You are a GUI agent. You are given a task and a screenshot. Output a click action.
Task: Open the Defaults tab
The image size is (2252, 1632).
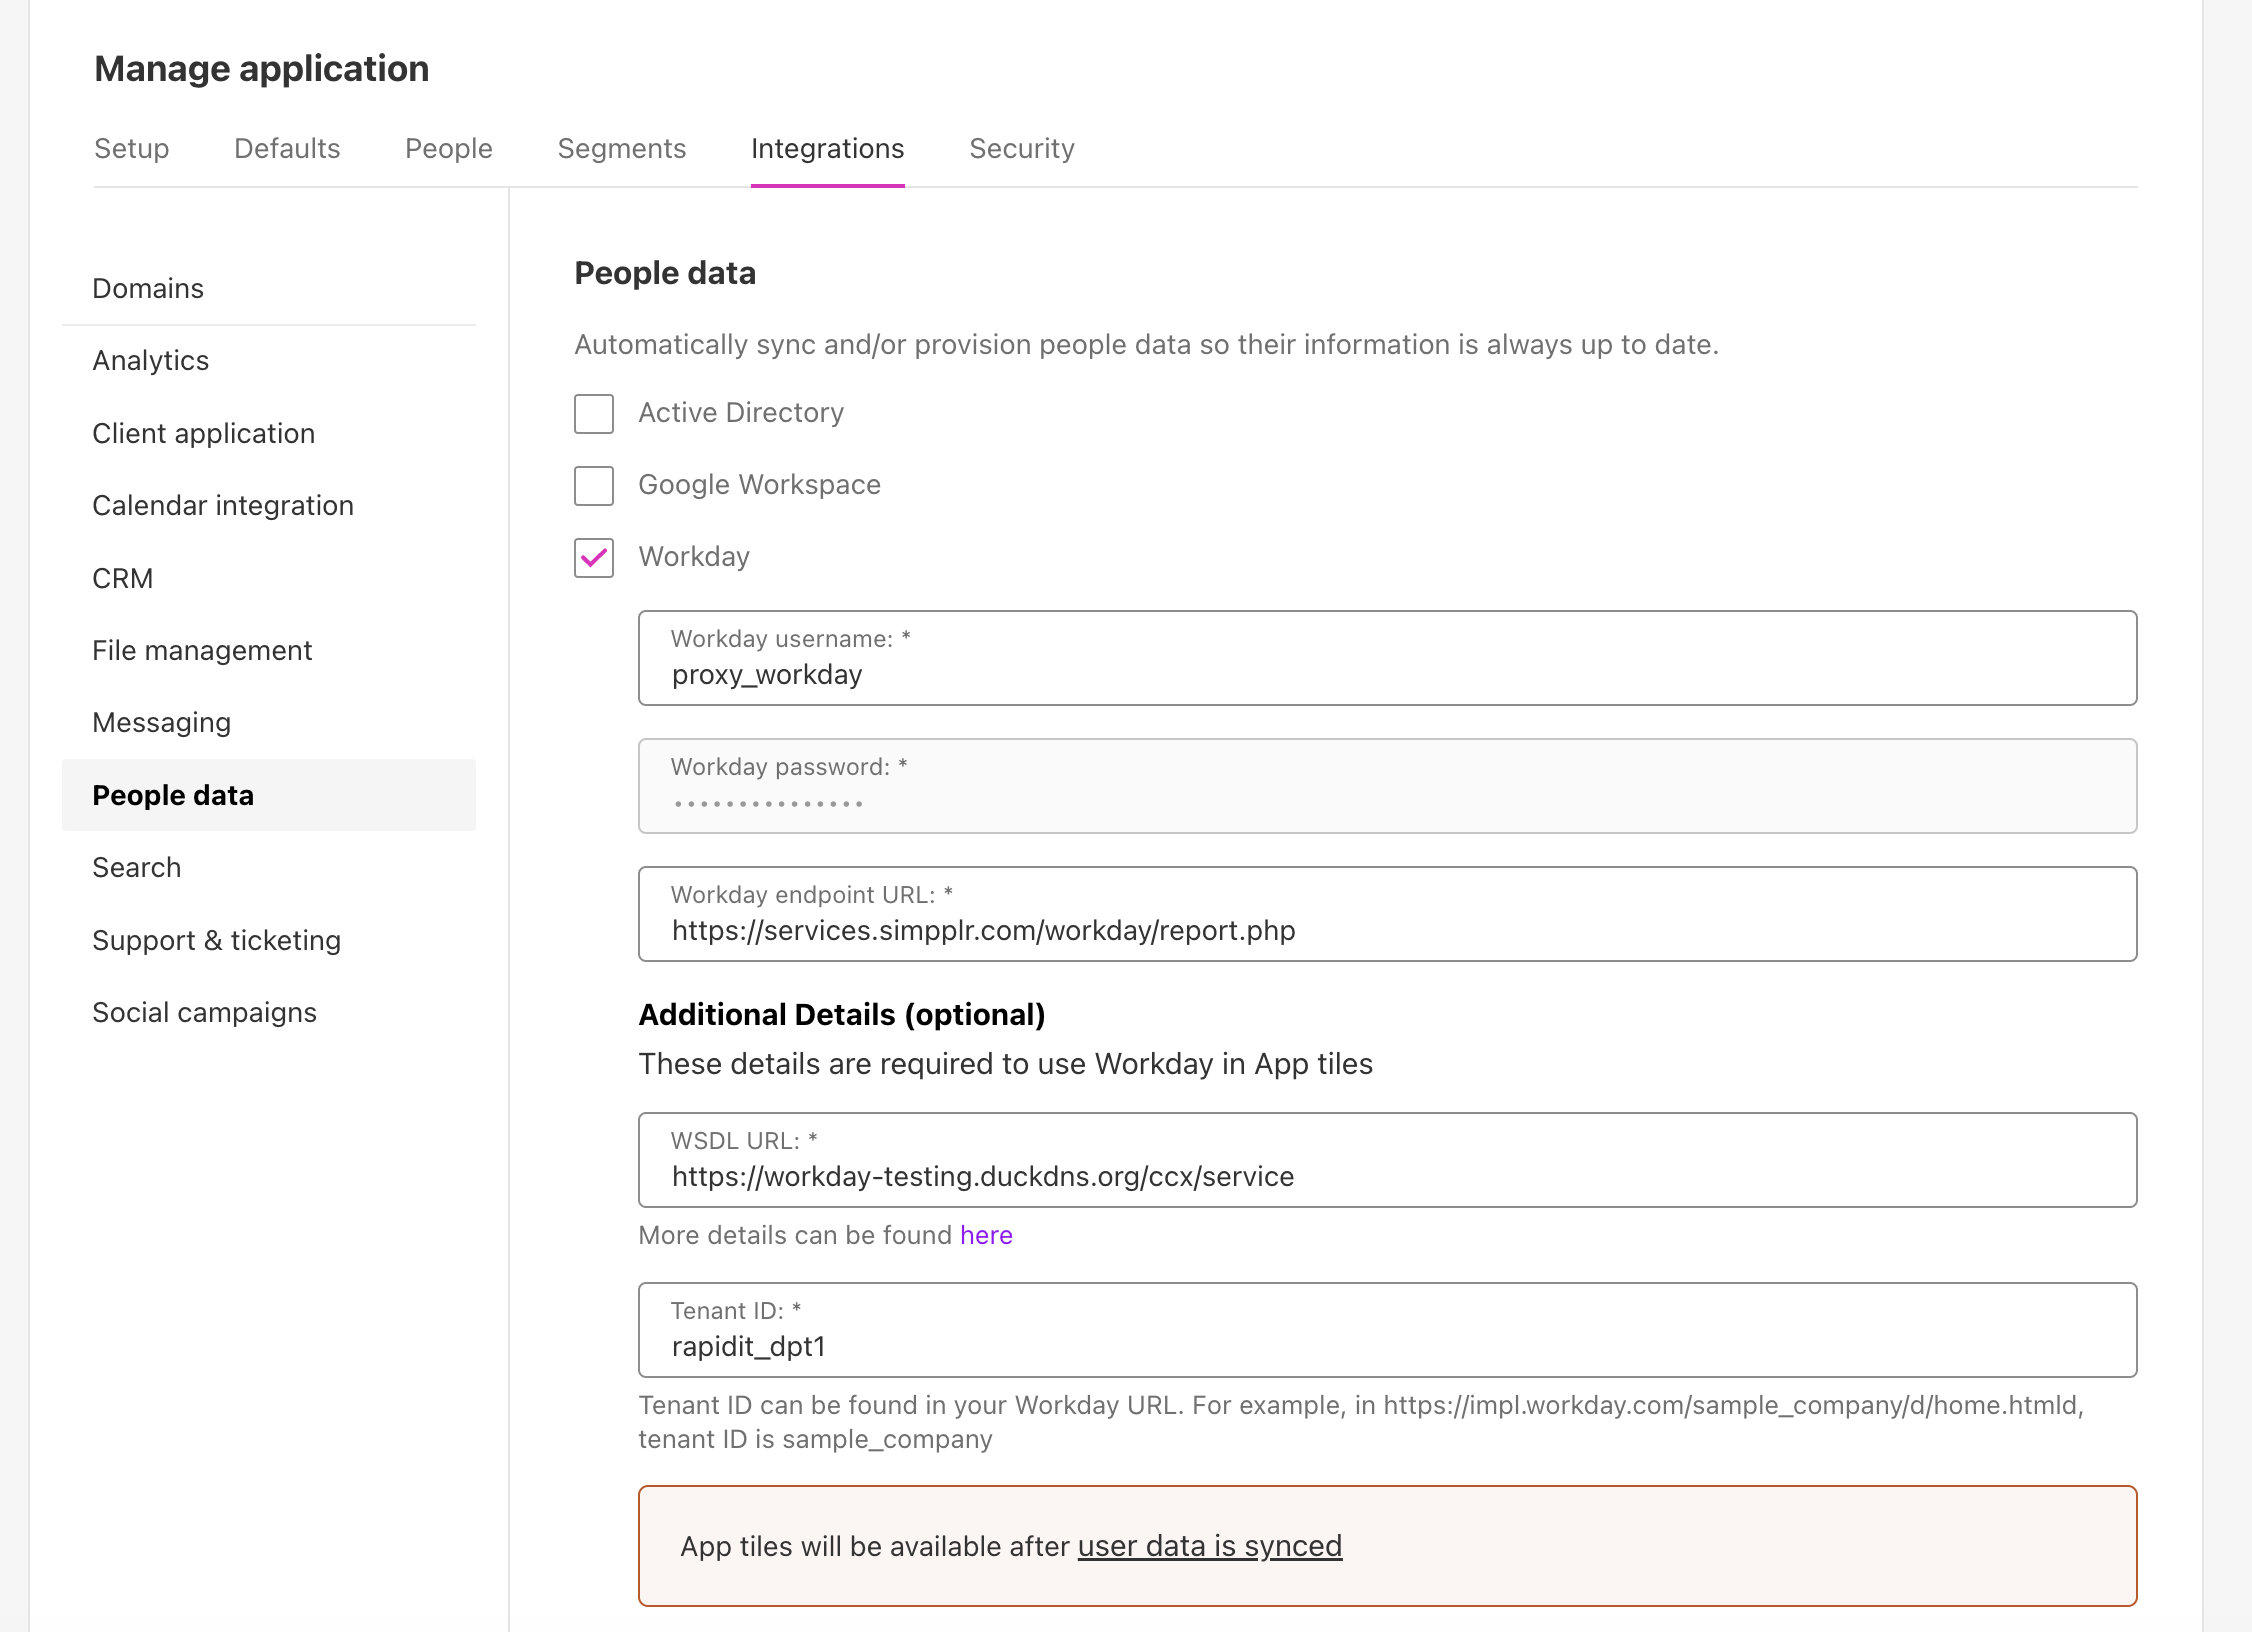pos(287,149)
